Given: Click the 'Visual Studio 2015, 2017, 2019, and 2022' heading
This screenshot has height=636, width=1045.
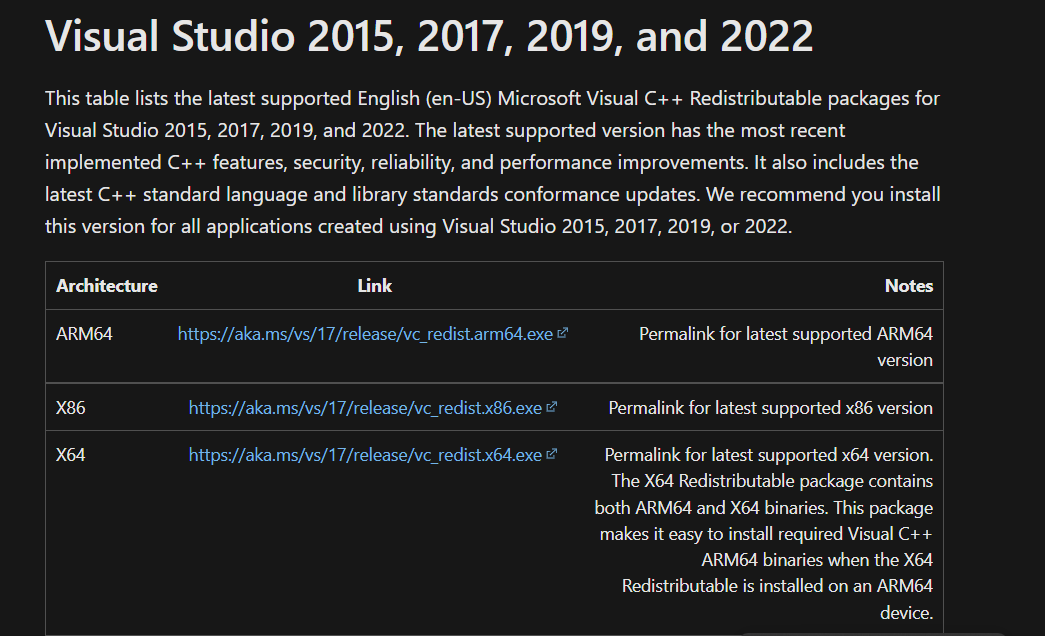Looking at the screenshot, I should tap(429, 35).
